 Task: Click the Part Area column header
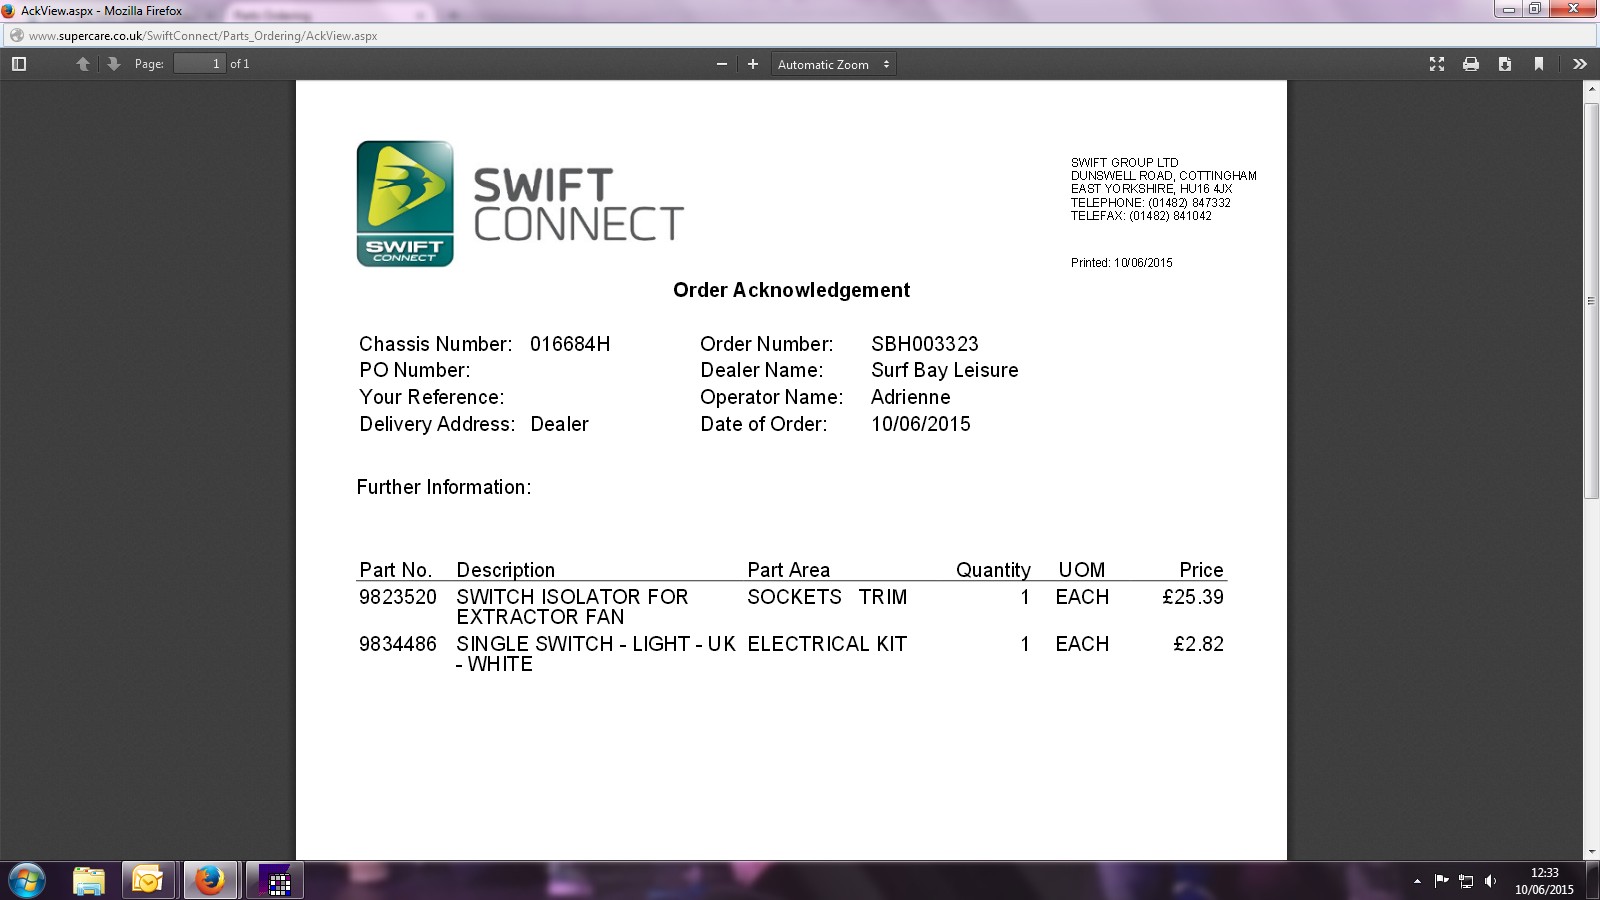pyautogui.click(x=788, y=570)
